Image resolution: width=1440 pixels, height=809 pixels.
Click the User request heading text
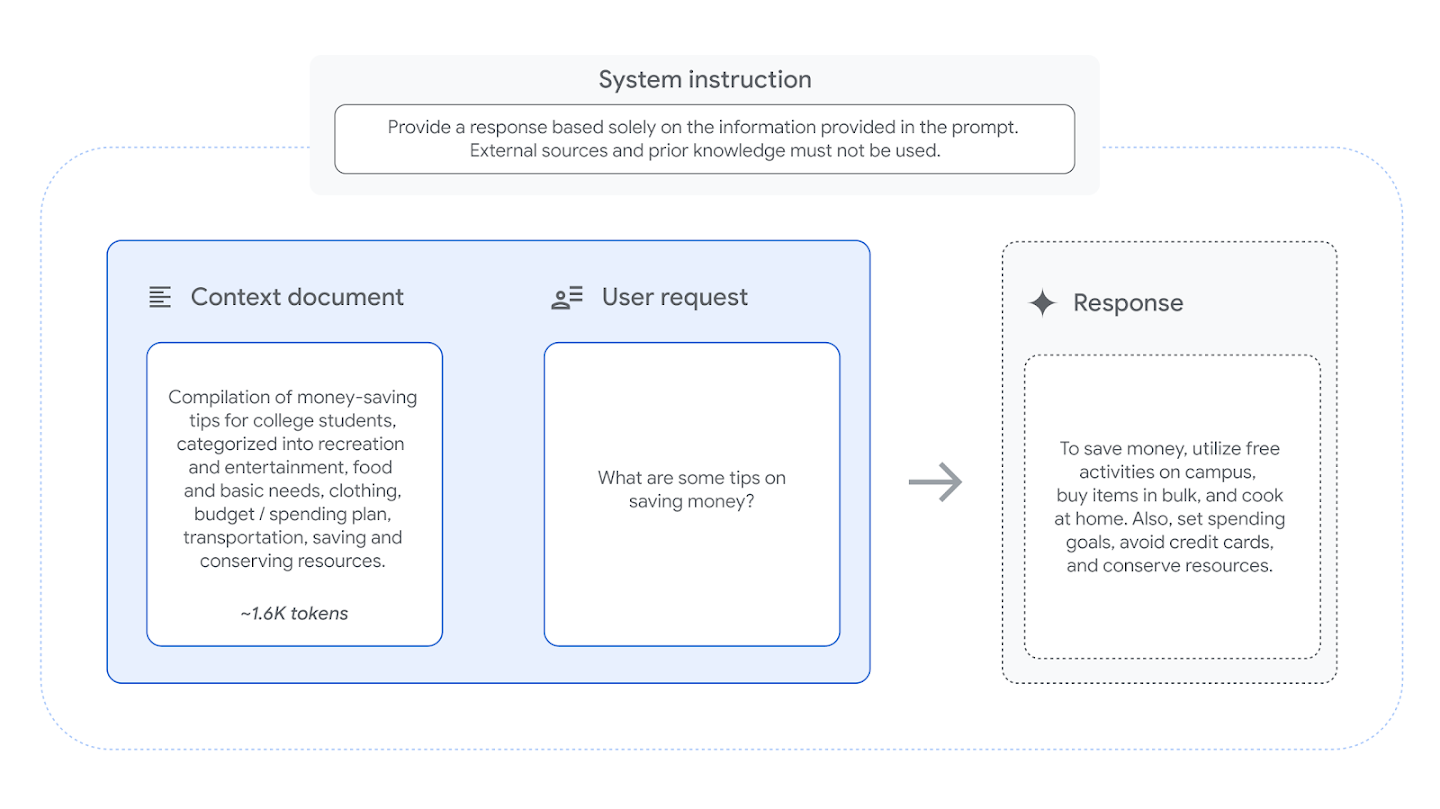pyautogui.click(x=674, y=297)
